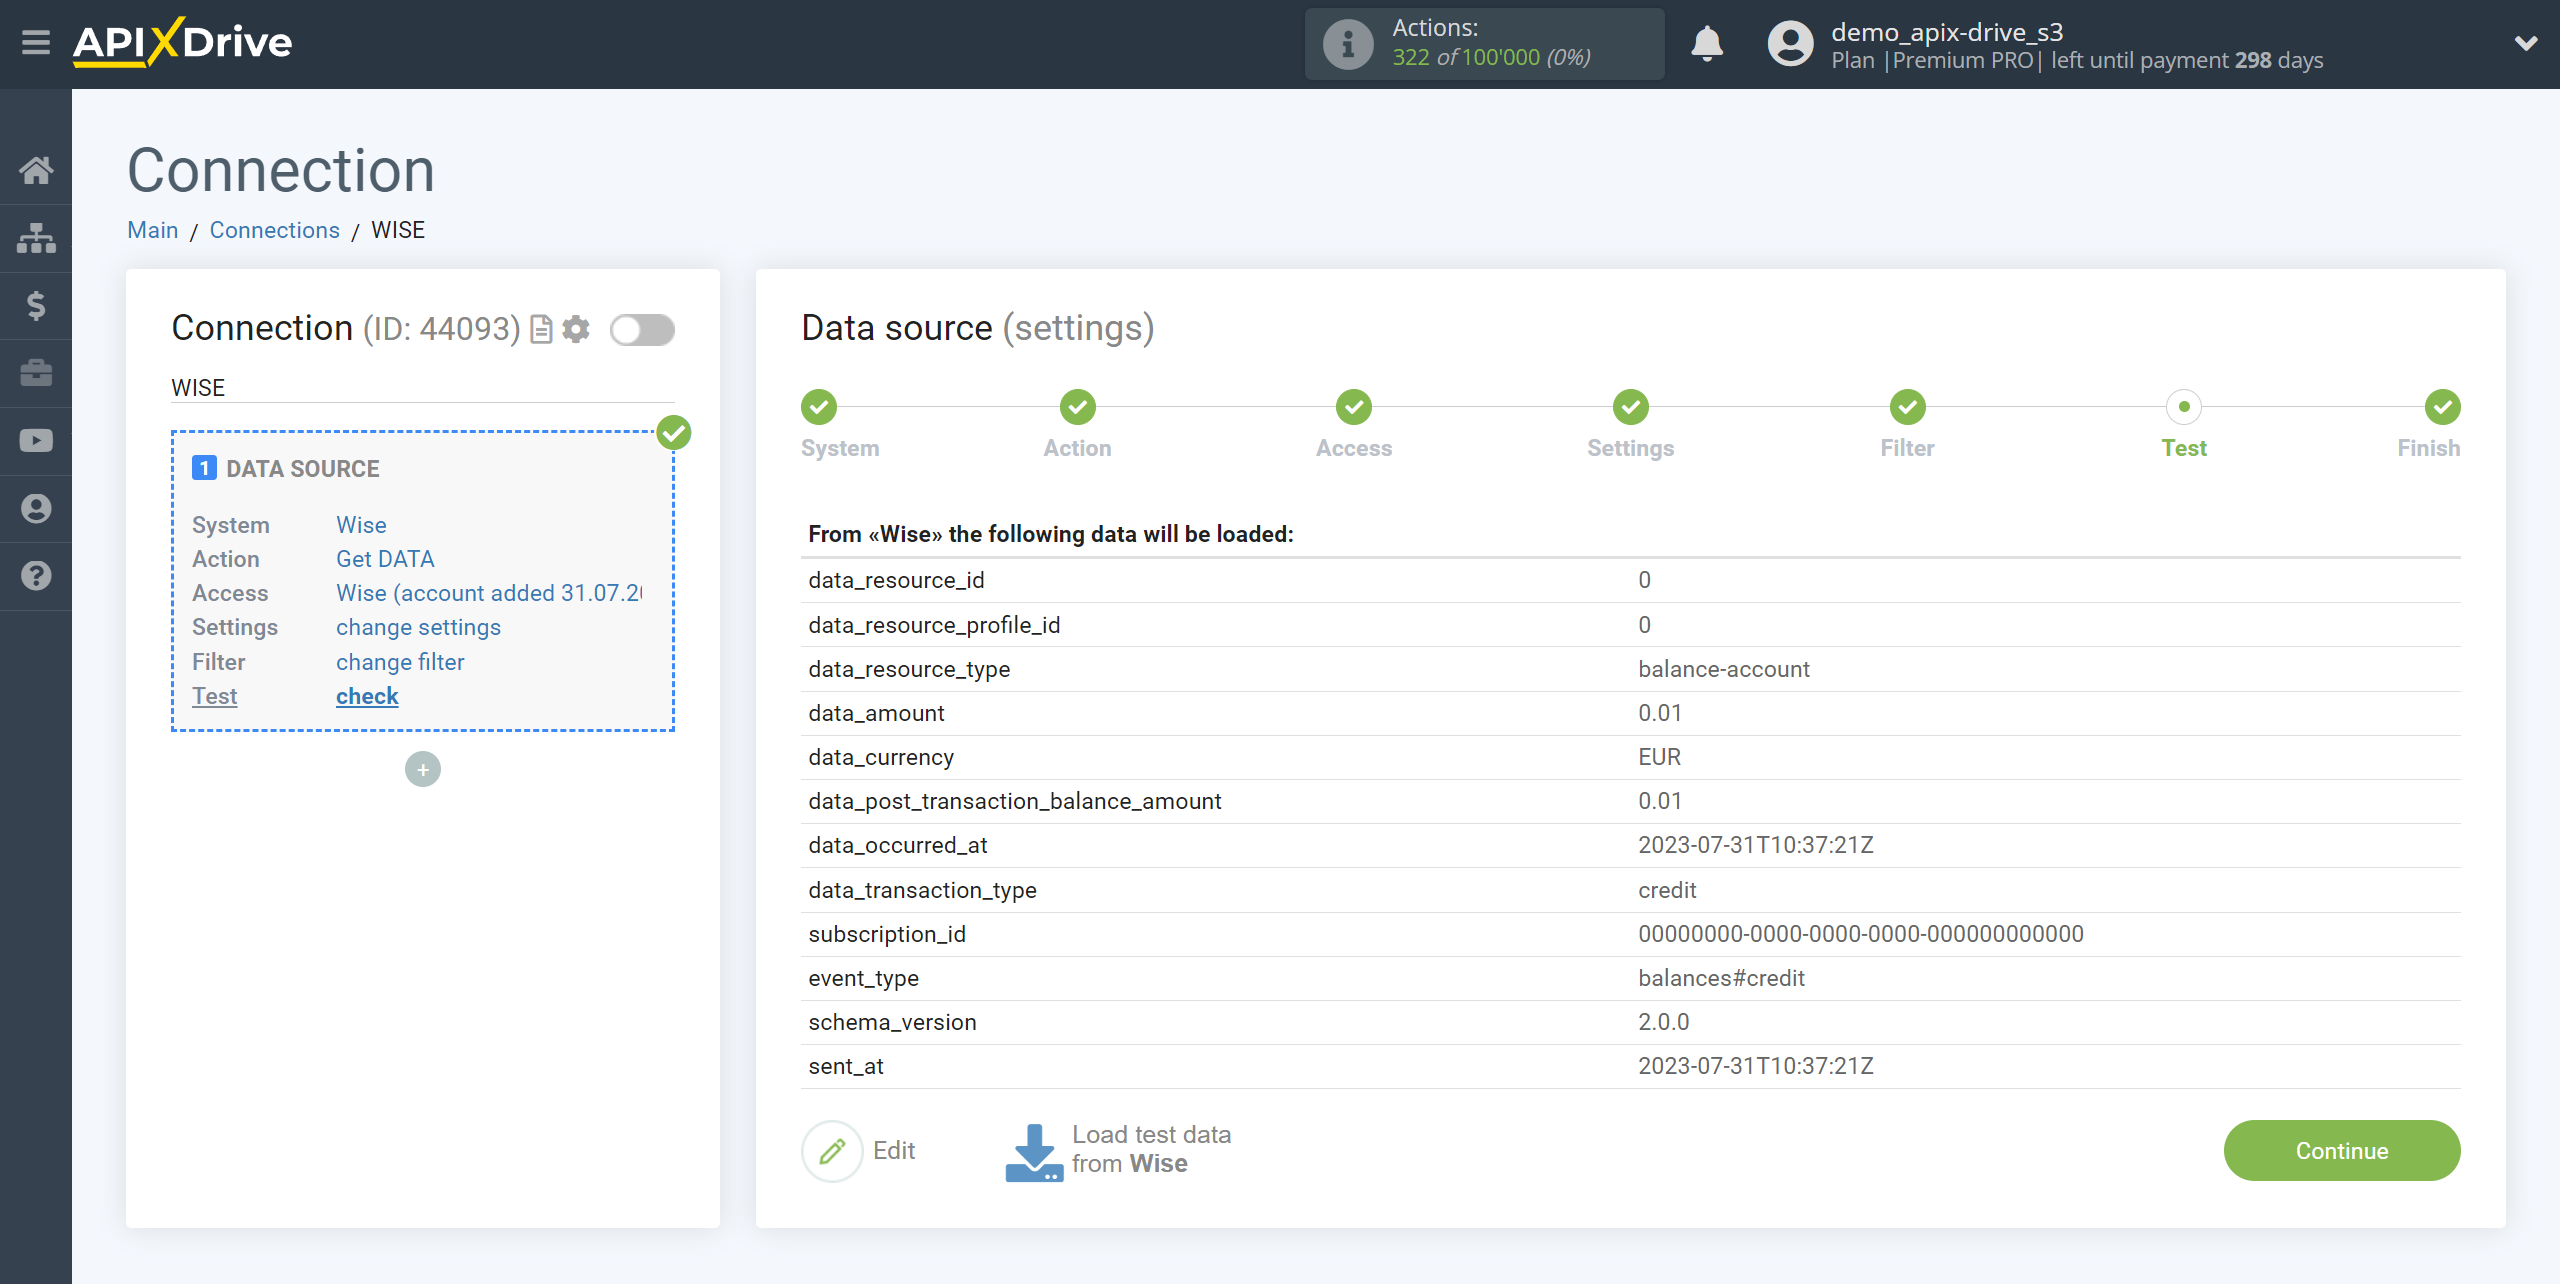Click the user avatar icon
Image resolution: width=2560 pixels, height=1284 pixels.
(x=1790, y=44)
